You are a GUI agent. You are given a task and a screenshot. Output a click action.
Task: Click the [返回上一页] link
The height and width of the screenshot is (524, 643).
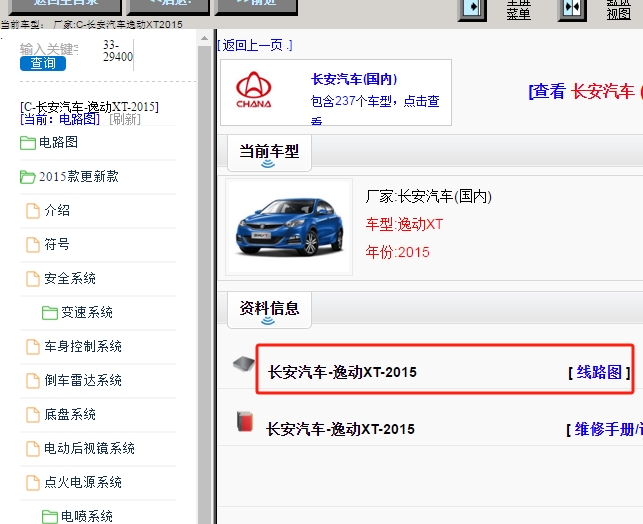(255, 45)
